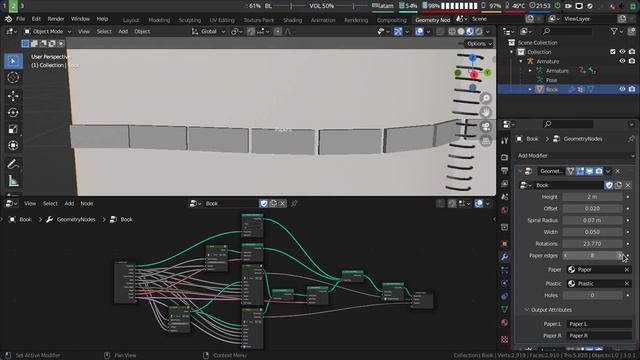Open the Particles properties tab
Viewport: 640px width, 360px height.
click(x=504, y=270)
